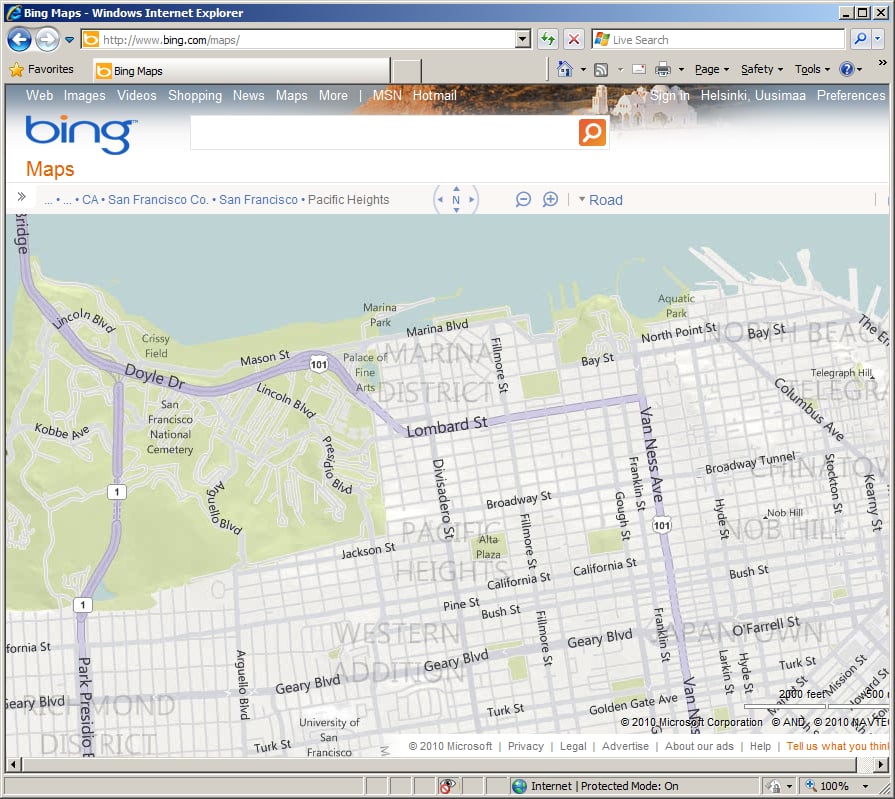The image size is (895, 799).
Task: Zoom out with the minus circle icon
Action: [523, 199]
